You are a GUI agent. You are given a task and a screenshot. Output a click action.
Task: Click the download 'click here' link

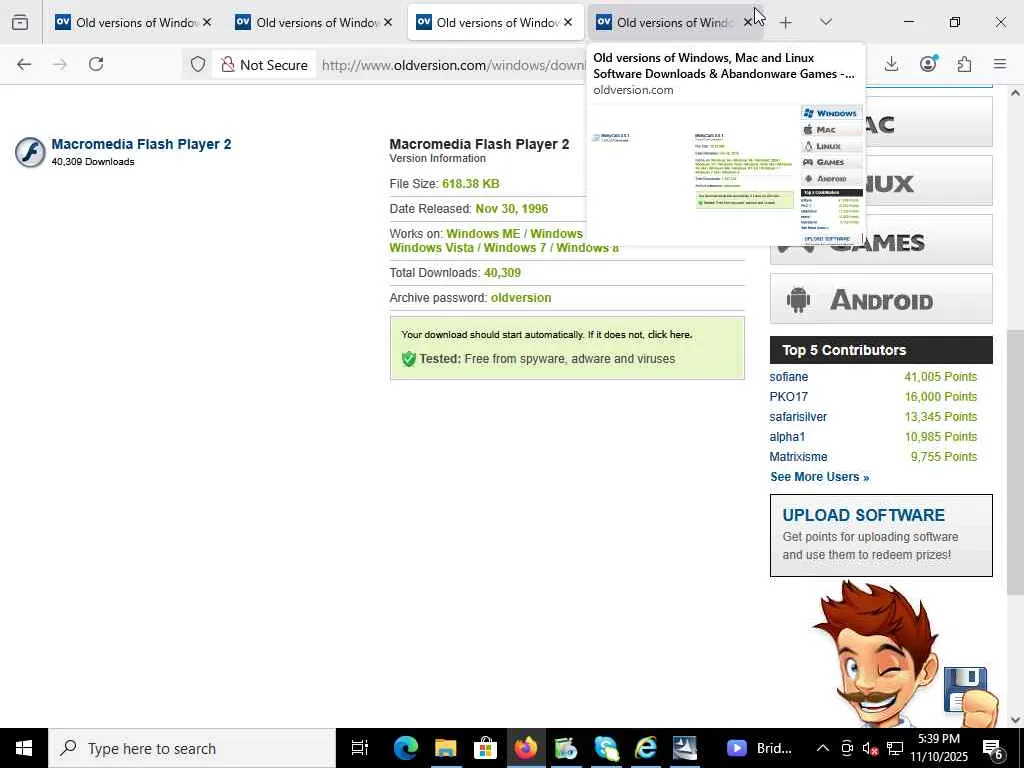(x=669, y=334)
